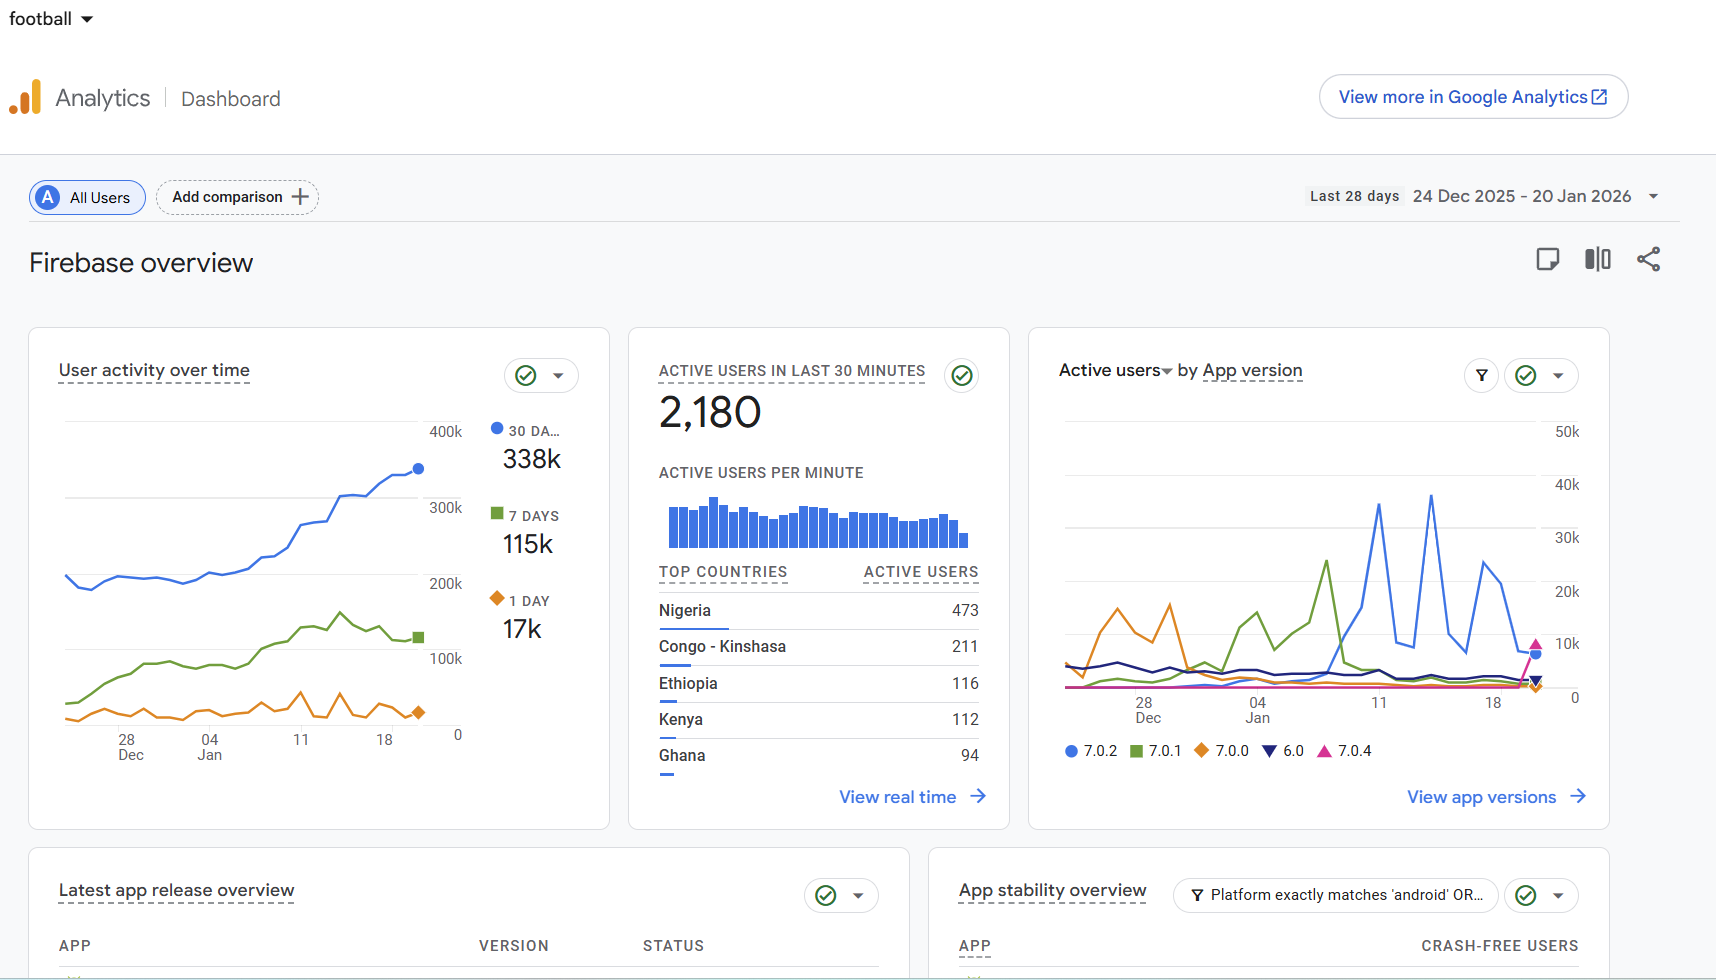Toggle the compare view columns icon
Screen dimensions: 1716x980
point(1598,260)
